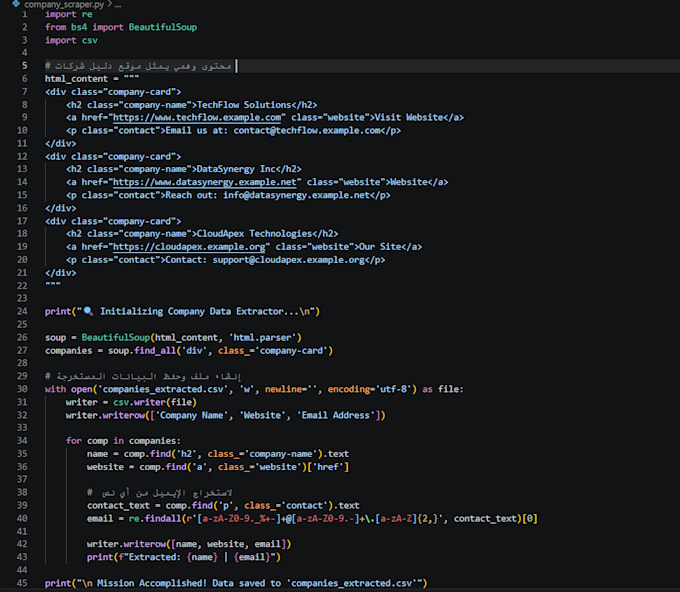Click 'Visit Website' anchor text on line 9
This screenshot has height=592, width=680.
click(409, 118)
